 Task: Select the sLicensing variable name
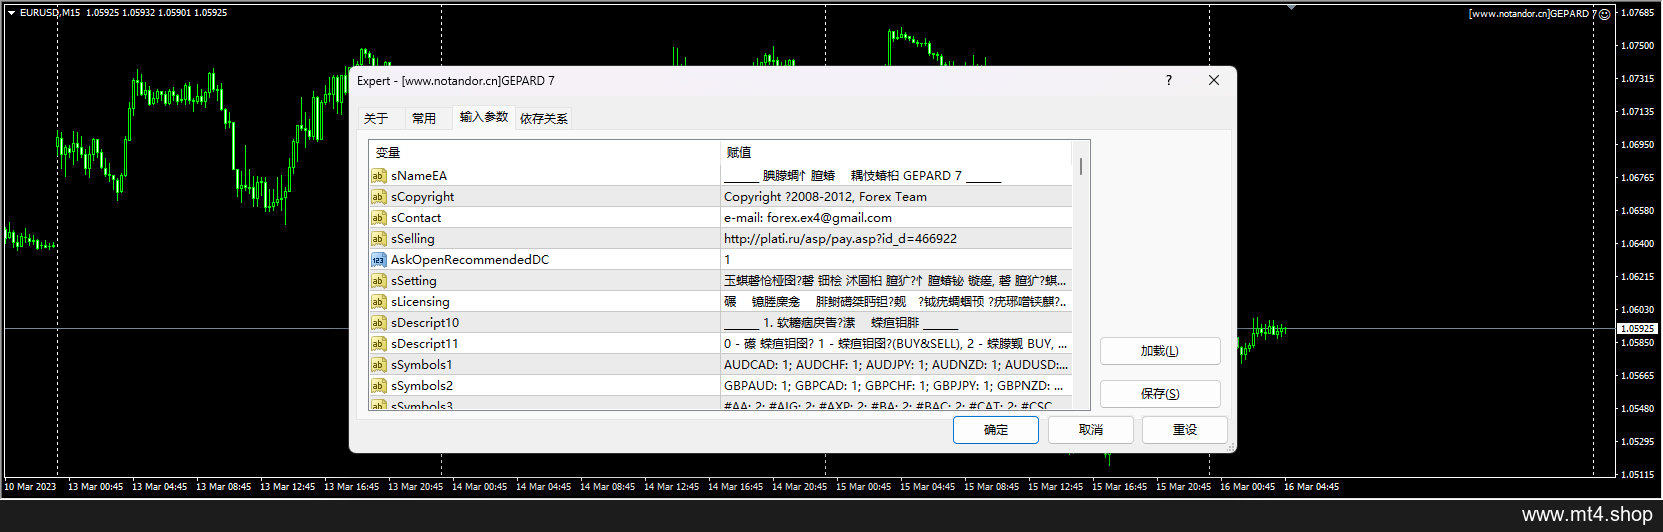coord(420,302)
